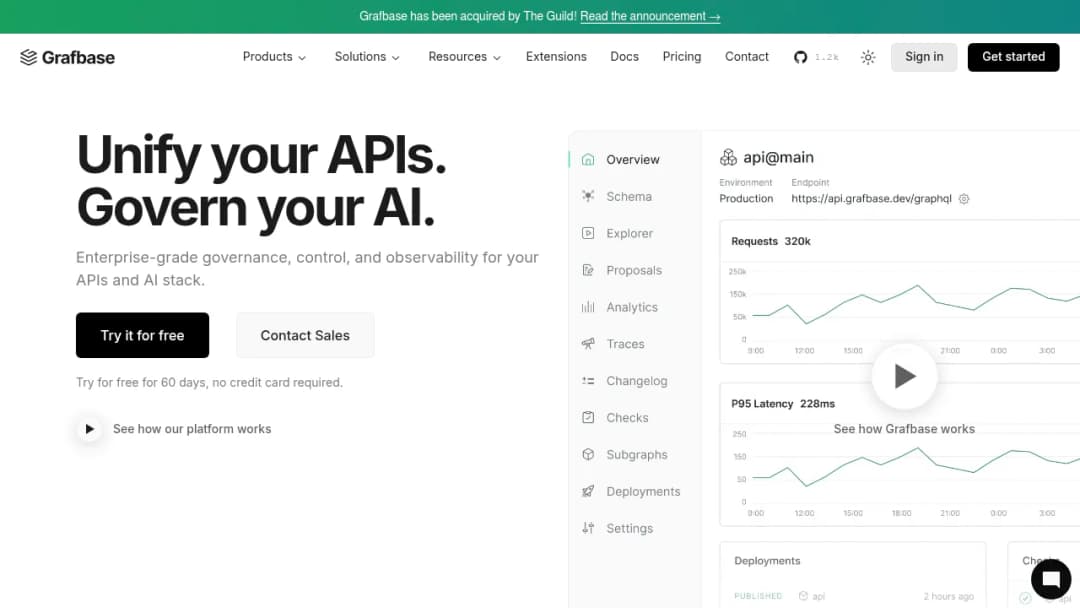1080x608 pixels.
Task: Click the Schema sidebar icon
Action: [588, 196]
